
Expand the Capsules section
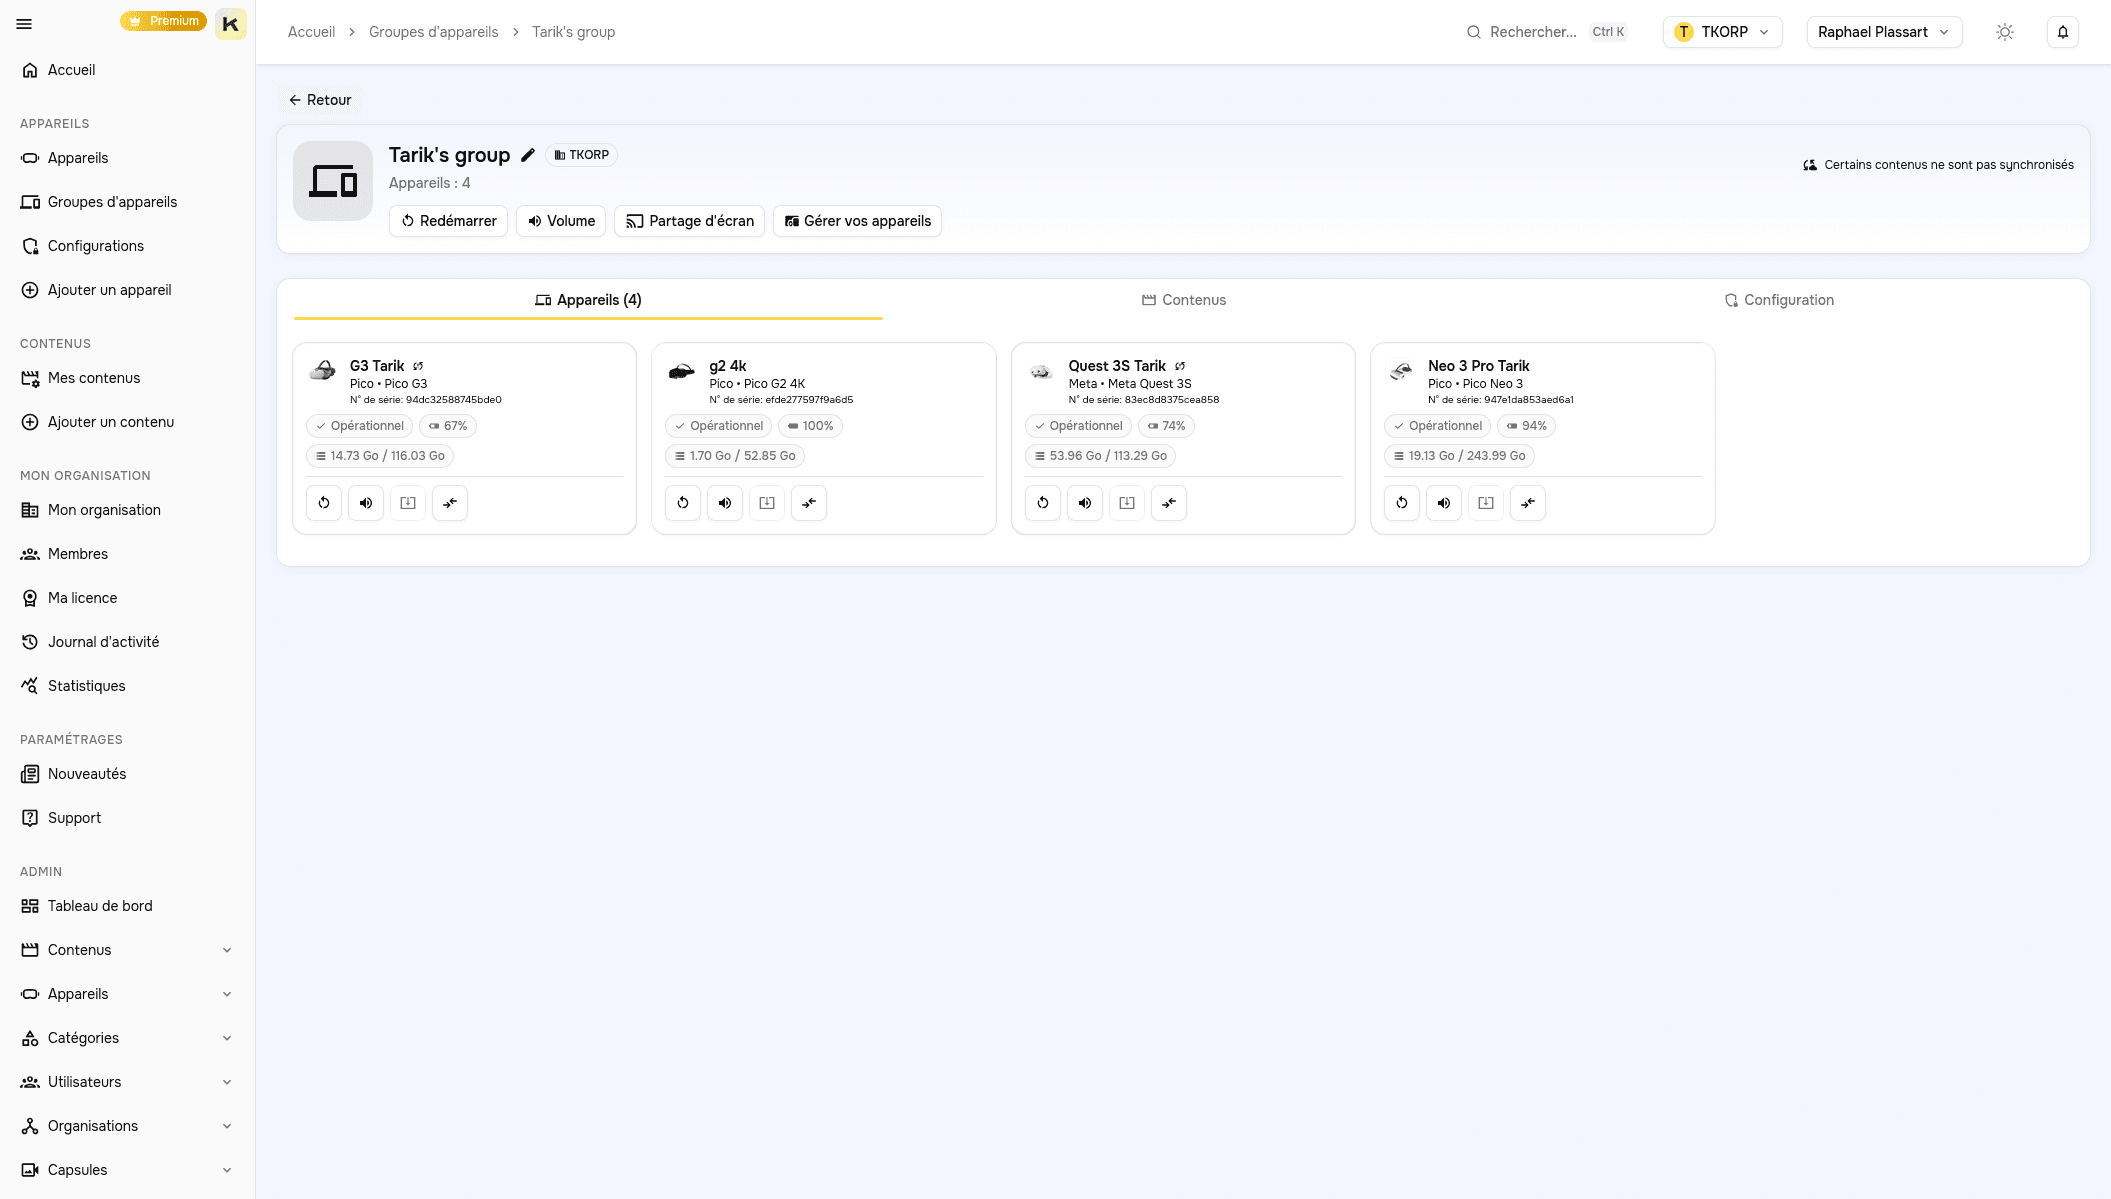[x=127, y=1170]
